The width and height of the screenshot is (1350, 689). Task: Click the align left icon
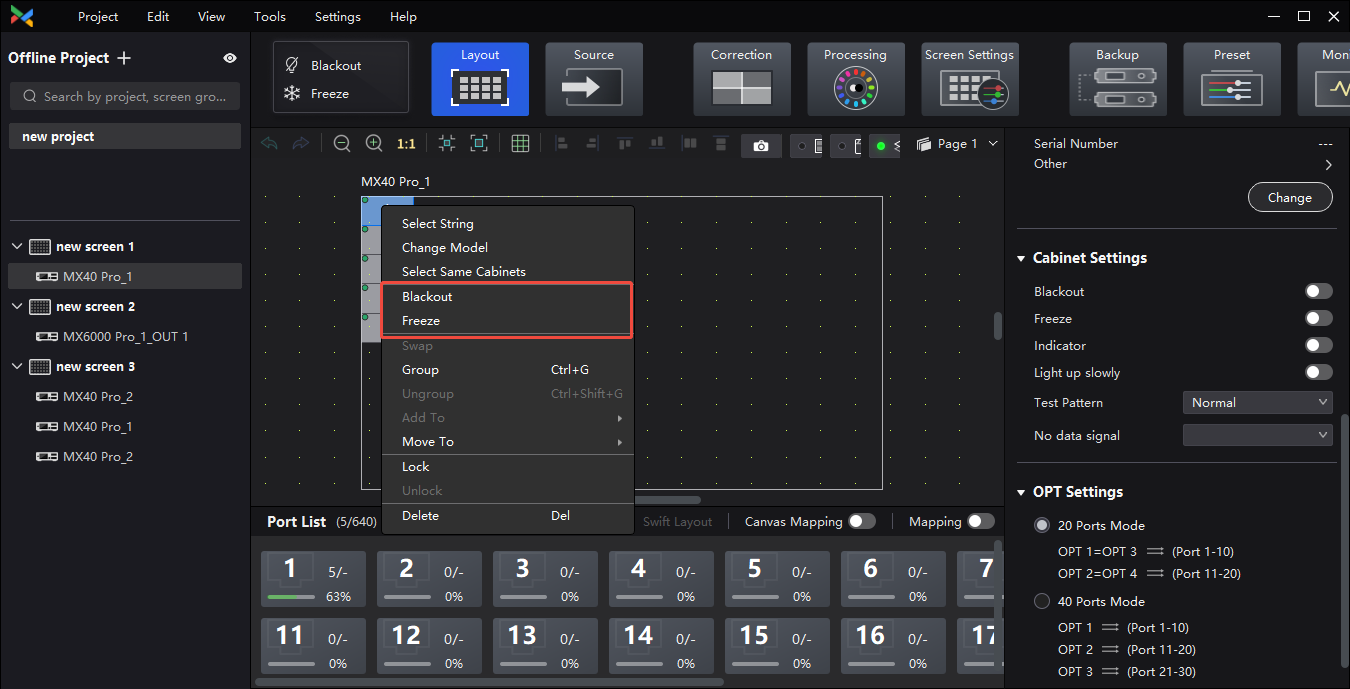coord(561,144)
